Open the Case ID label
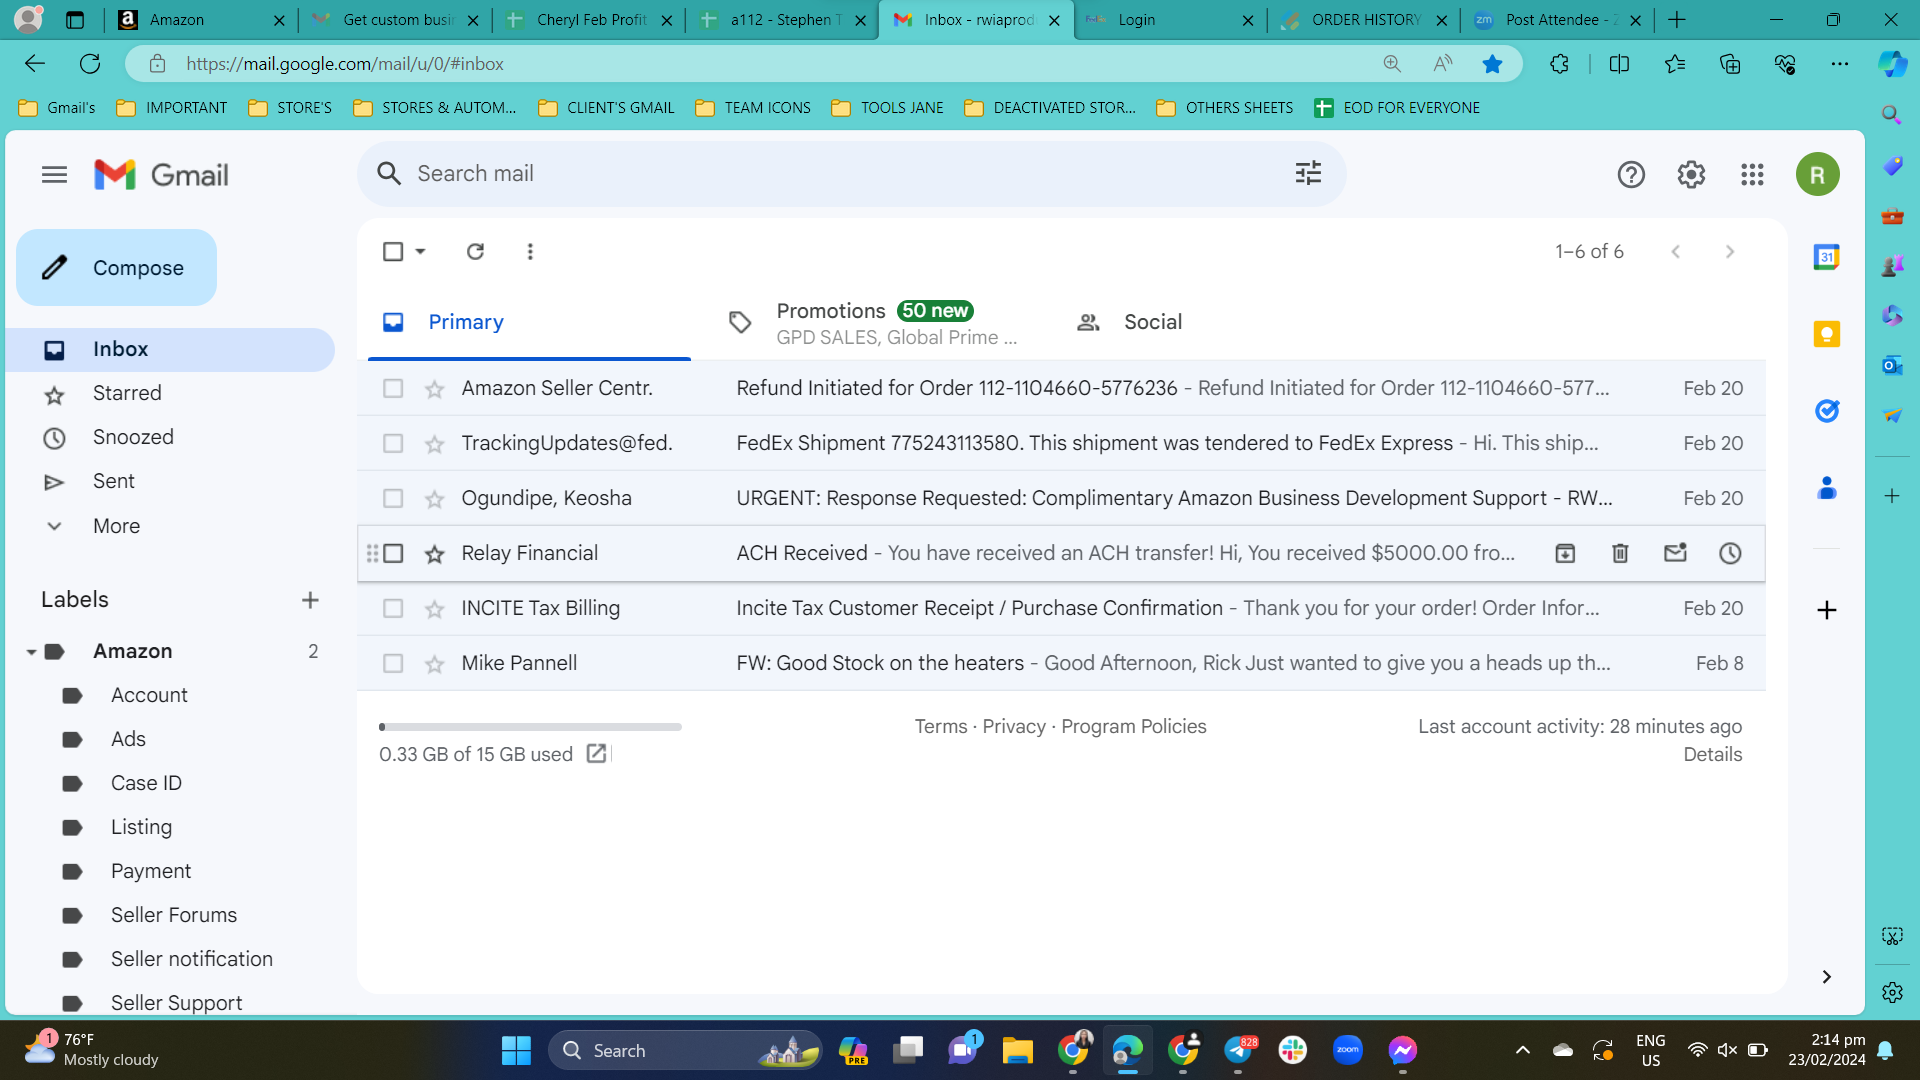1920x1080 pixels. pyautogui.click(x=146, y=783)
